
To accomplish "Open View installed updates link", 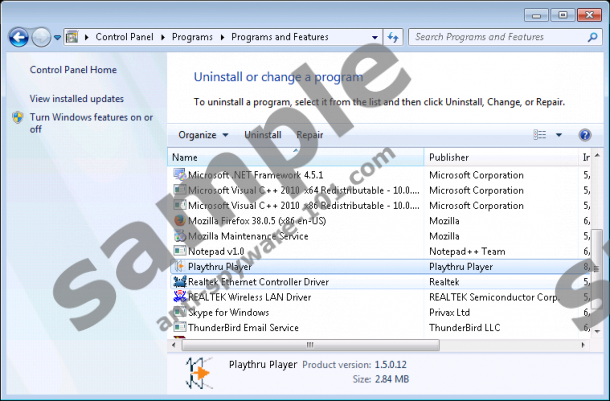I will click(76, 99).
